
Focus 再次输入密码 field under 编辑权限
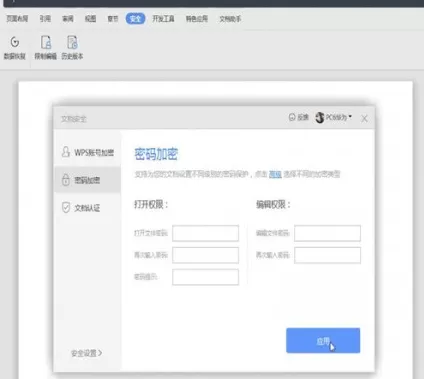(327, 255)
